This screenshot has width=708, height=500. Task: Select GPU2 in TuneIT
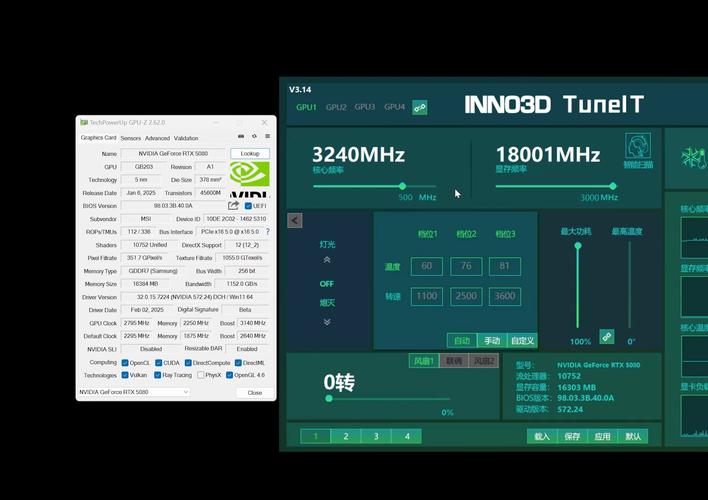[336, 107]
